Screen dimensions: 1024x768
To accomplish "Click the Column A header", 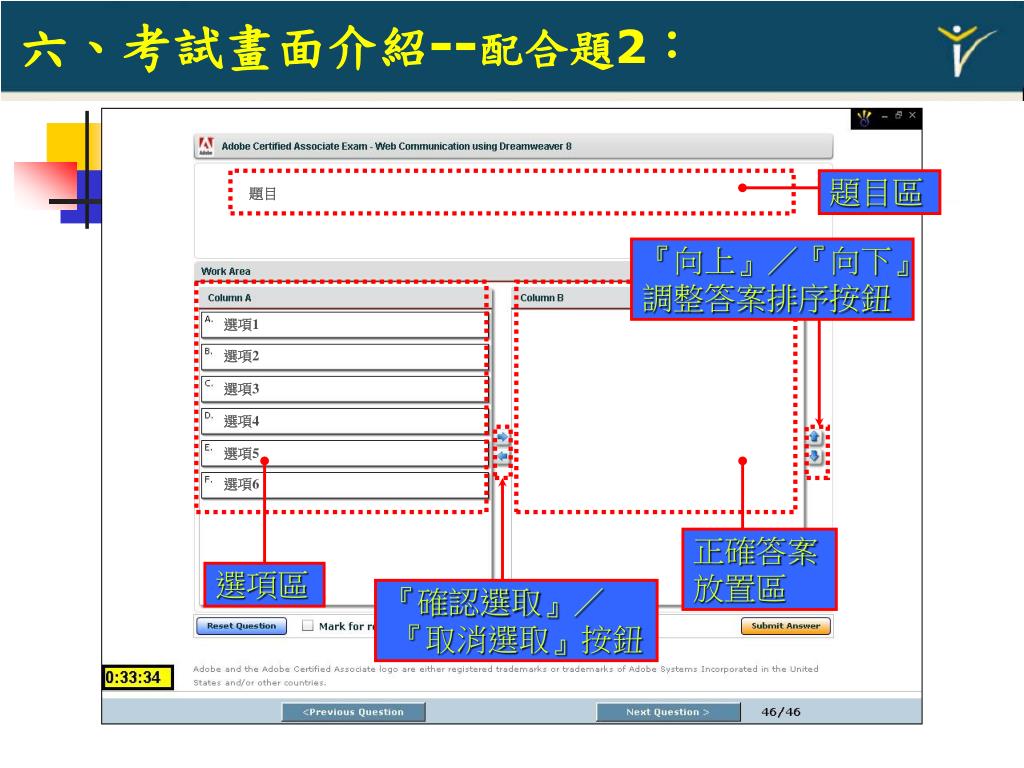I will pyautogui.click(x=344, y=298).
